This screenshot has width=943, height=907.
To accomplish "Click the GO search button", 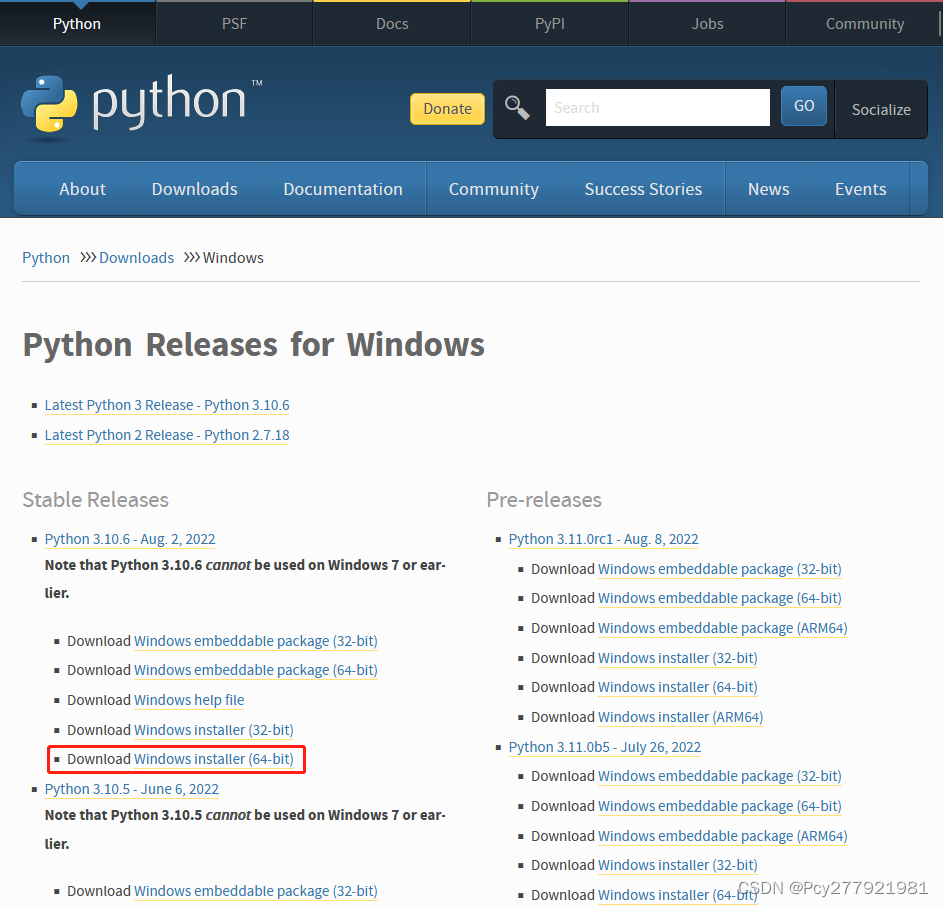I will (804, 106).
